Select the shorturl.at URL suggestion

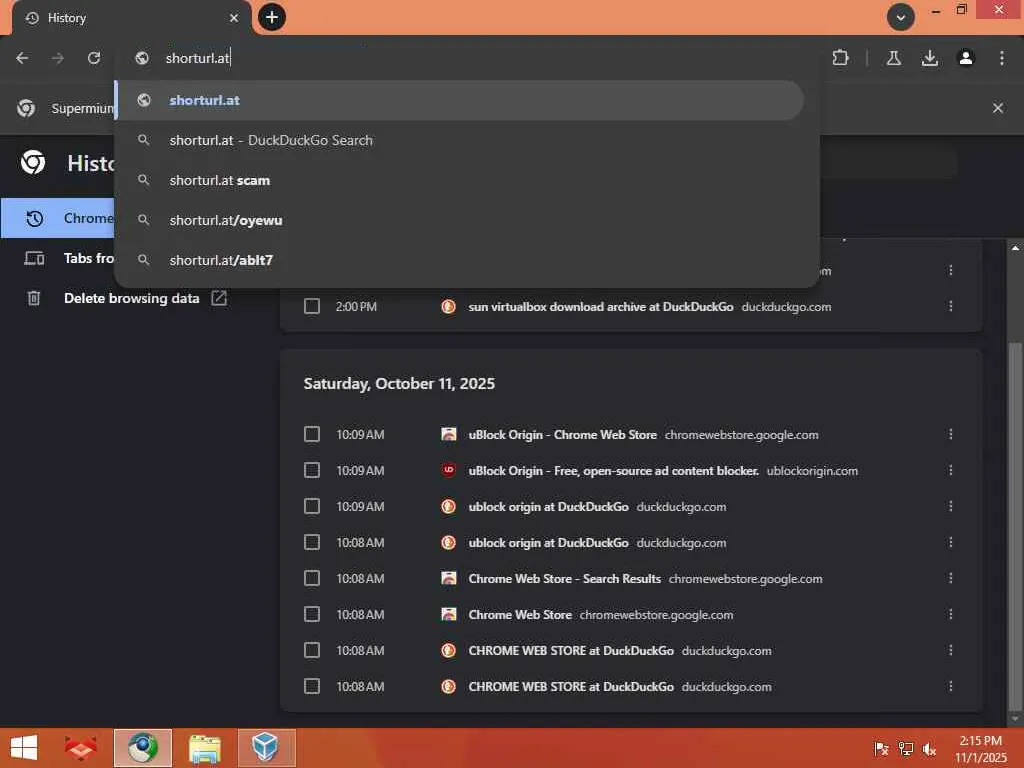point(459,100)
